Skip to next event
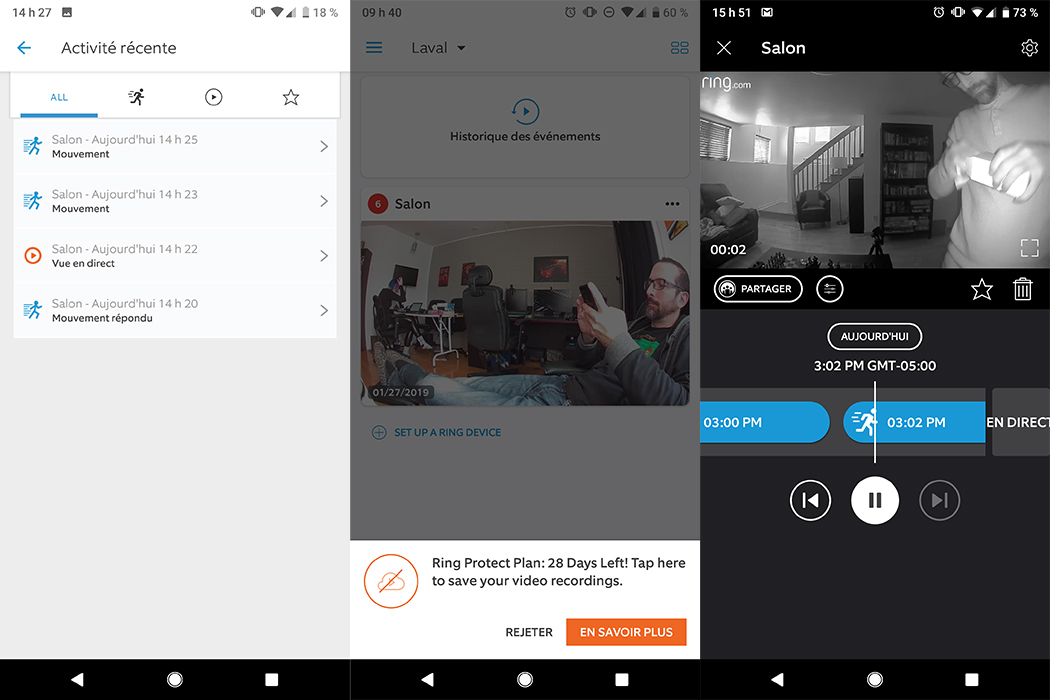 (940, 500)
